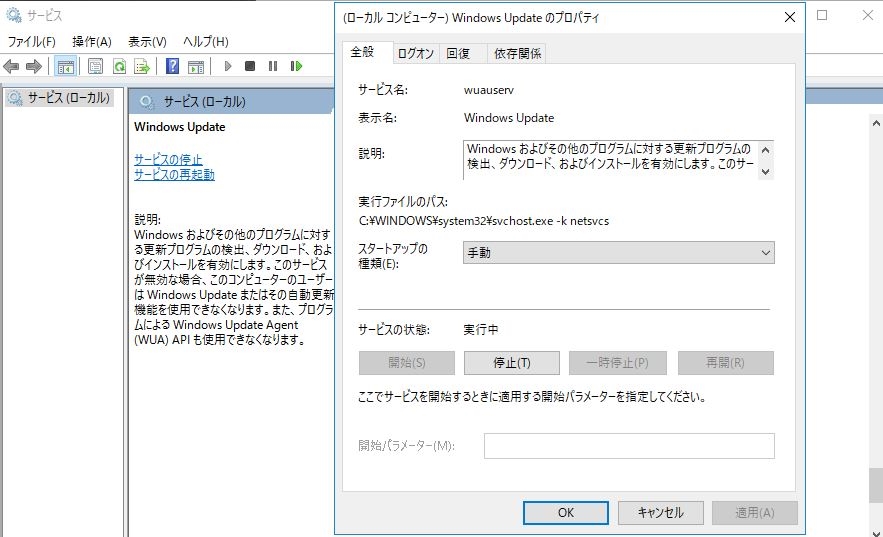Click the 停止(T) button
Image resolution: width=883 pixels, height=537 pixels.
(512, 363)
